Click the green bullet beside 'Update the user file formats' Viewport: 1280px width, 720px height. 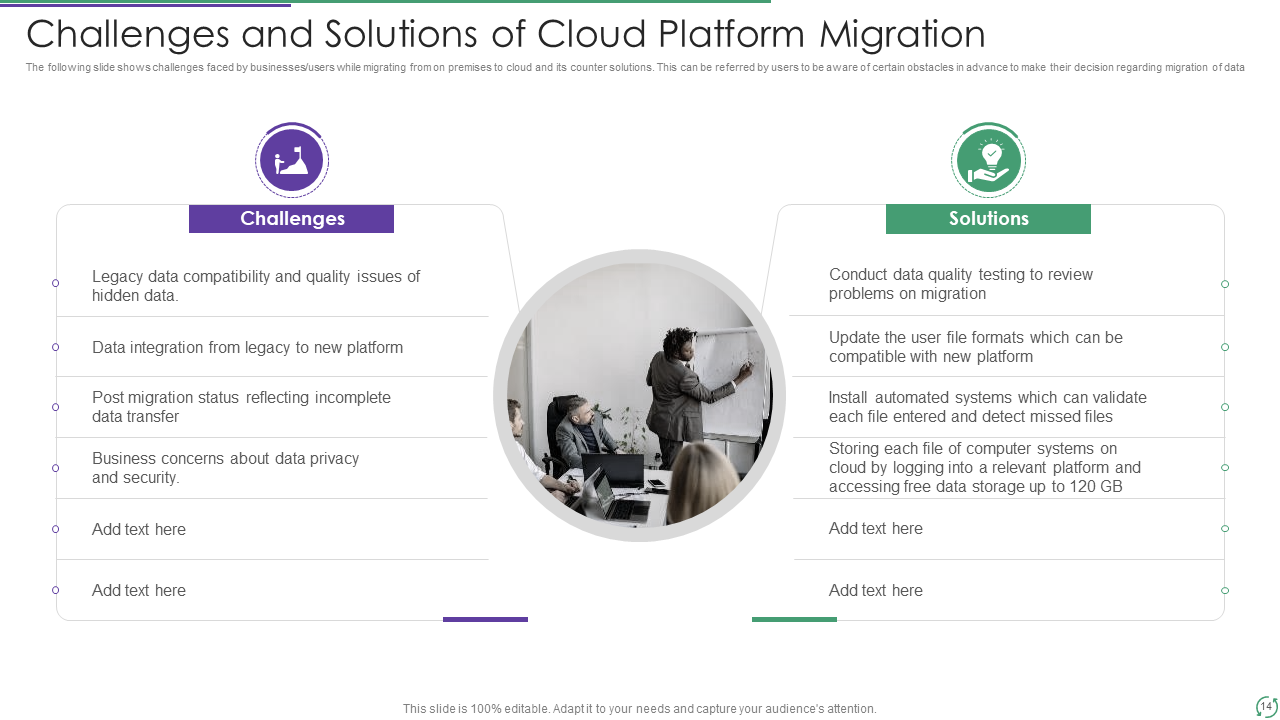[x=1225, y=347]
